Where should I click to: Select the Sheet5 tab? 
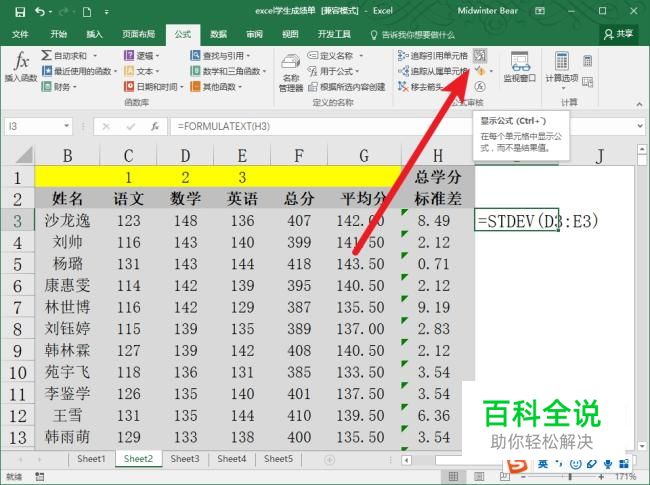[x=278, y=458]
